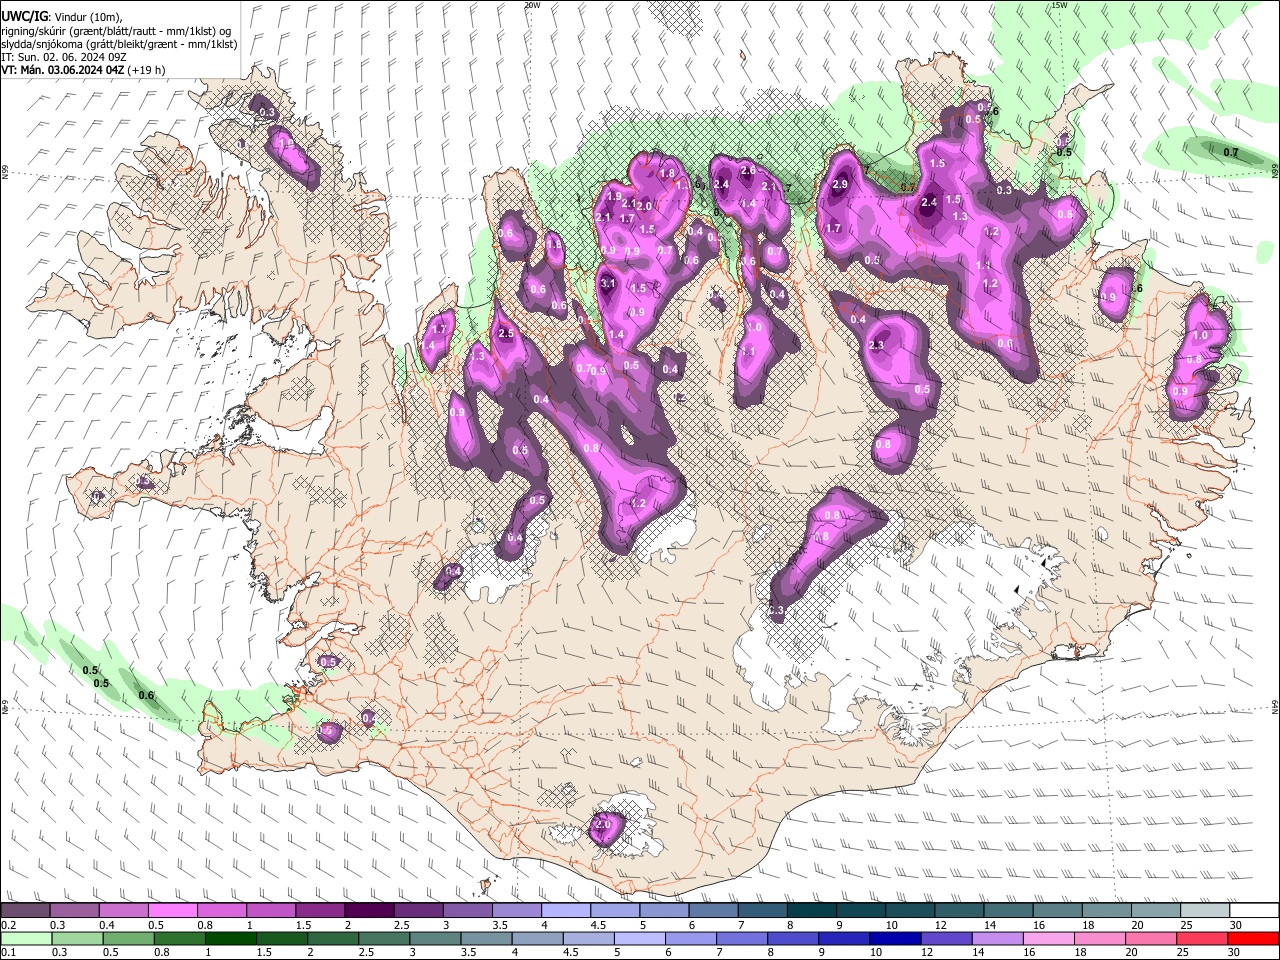The height and width of the screenshot is (960, 1280).
Task: Pick the dark blue 10 mm rain swatch
Action: [x=895, y=938]
